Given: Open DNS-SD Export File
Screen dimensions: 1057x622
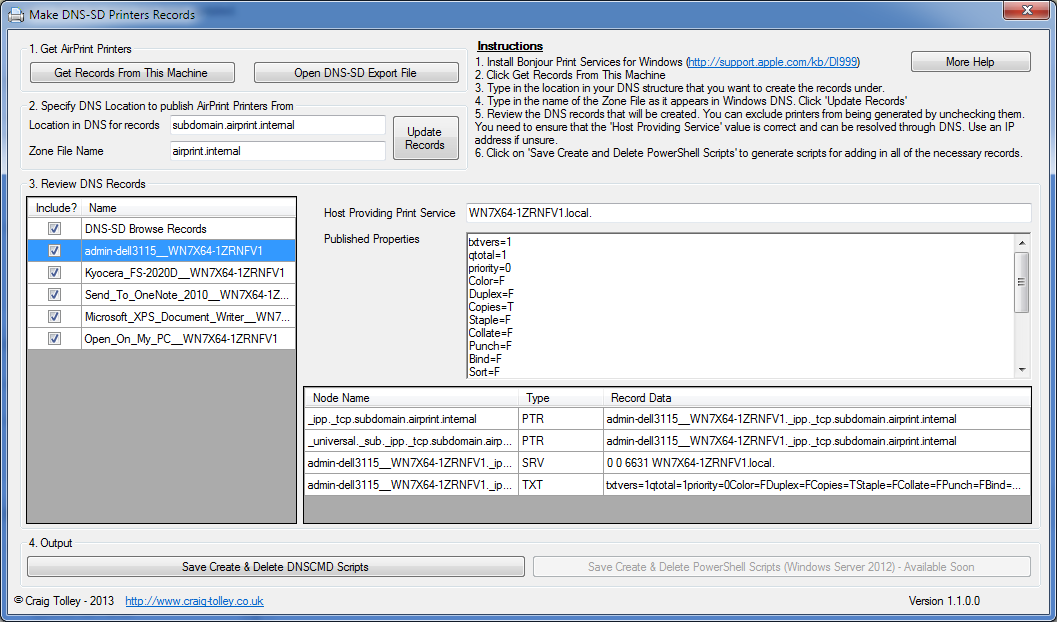Looking at the screenshot, I should tap(356, 73).
